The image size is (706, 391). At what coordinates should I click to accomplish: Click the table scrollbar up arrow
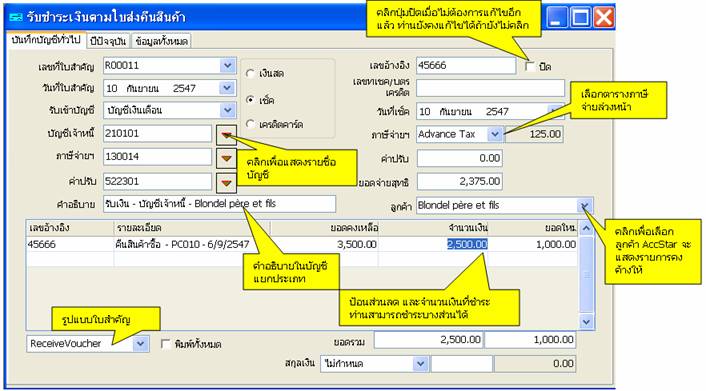click(586, 228)
